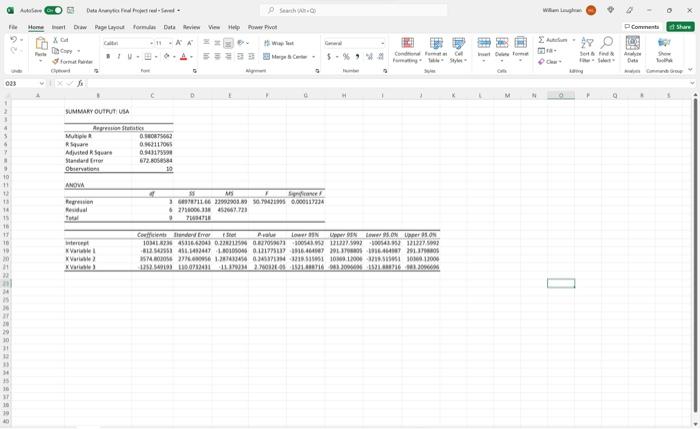Click the AutoSum sigma button

pyautogui.click(x=552, y=40)
